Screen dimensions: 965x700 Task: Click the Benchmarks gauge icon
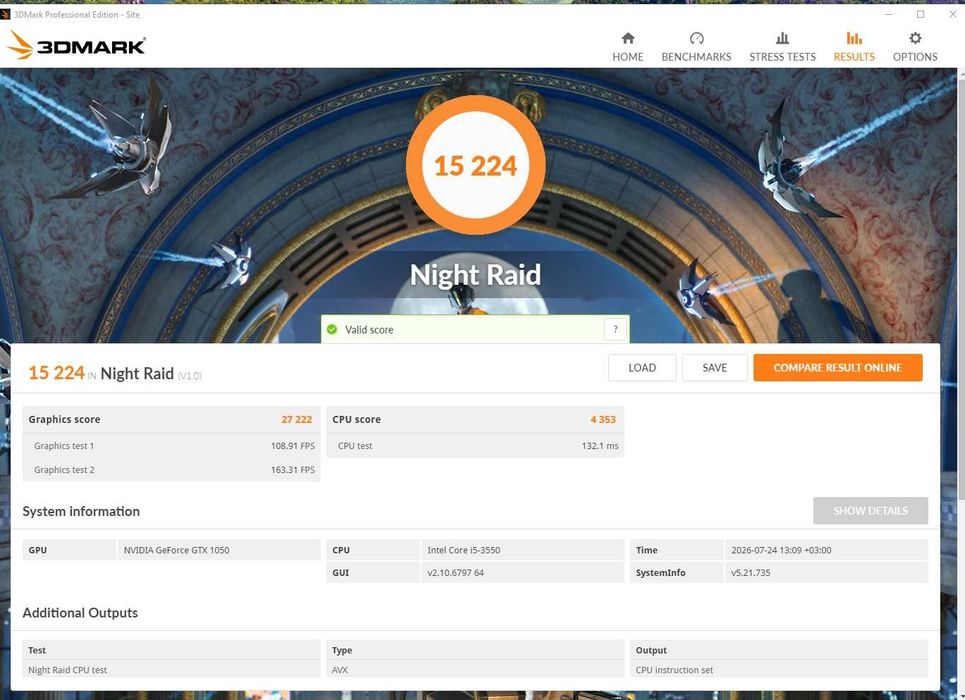696,38
